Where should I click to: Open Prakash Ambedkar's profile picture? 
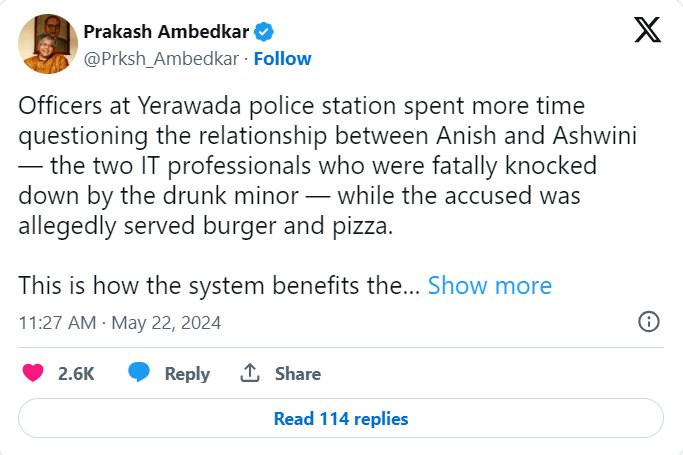[x=48, y=44]
